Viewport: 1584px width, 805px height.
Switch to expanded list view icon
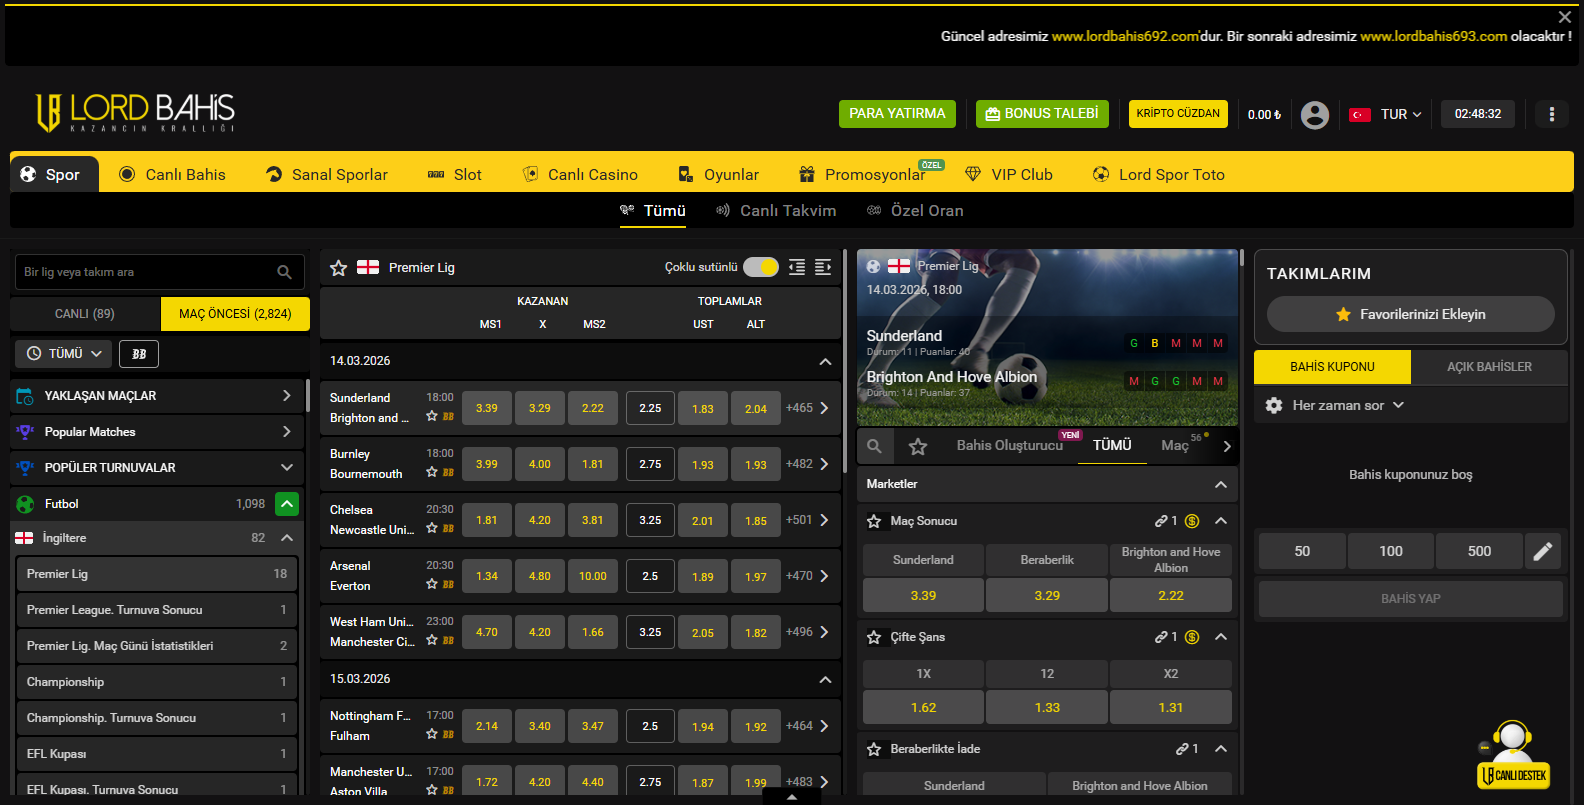tap(823, 267)
